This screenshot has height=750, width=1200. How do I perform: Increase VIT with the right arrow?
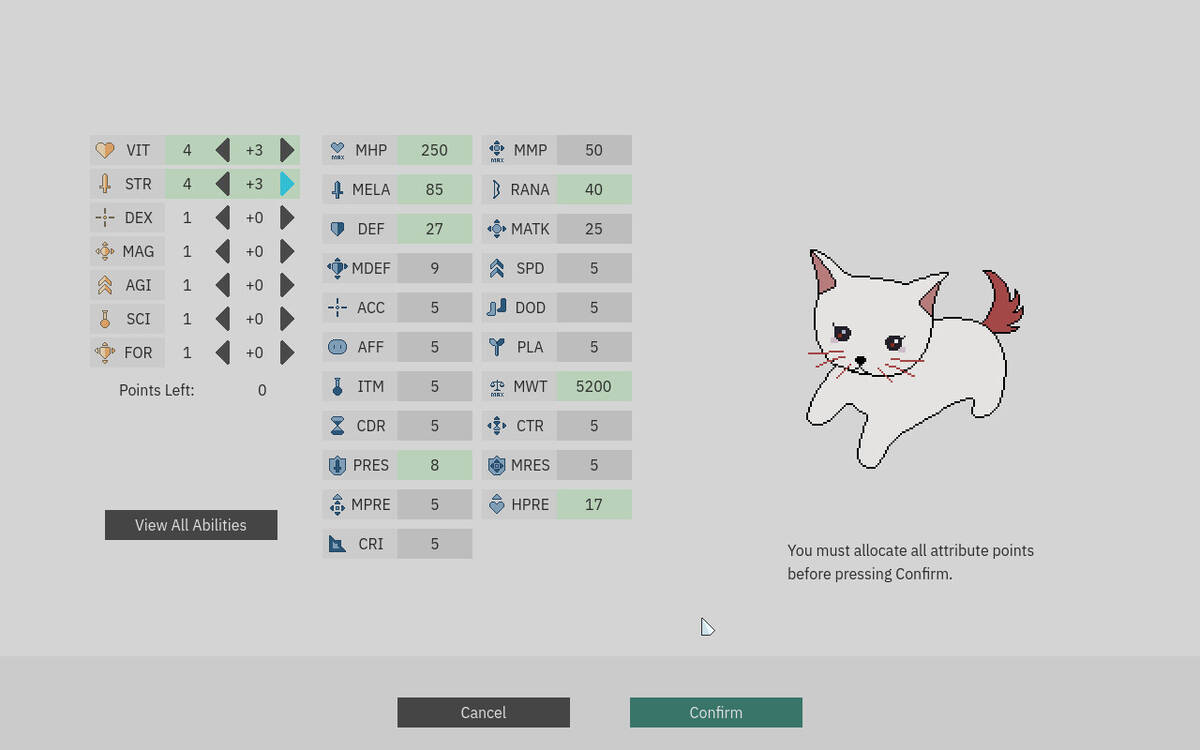(x=288, y=150)
